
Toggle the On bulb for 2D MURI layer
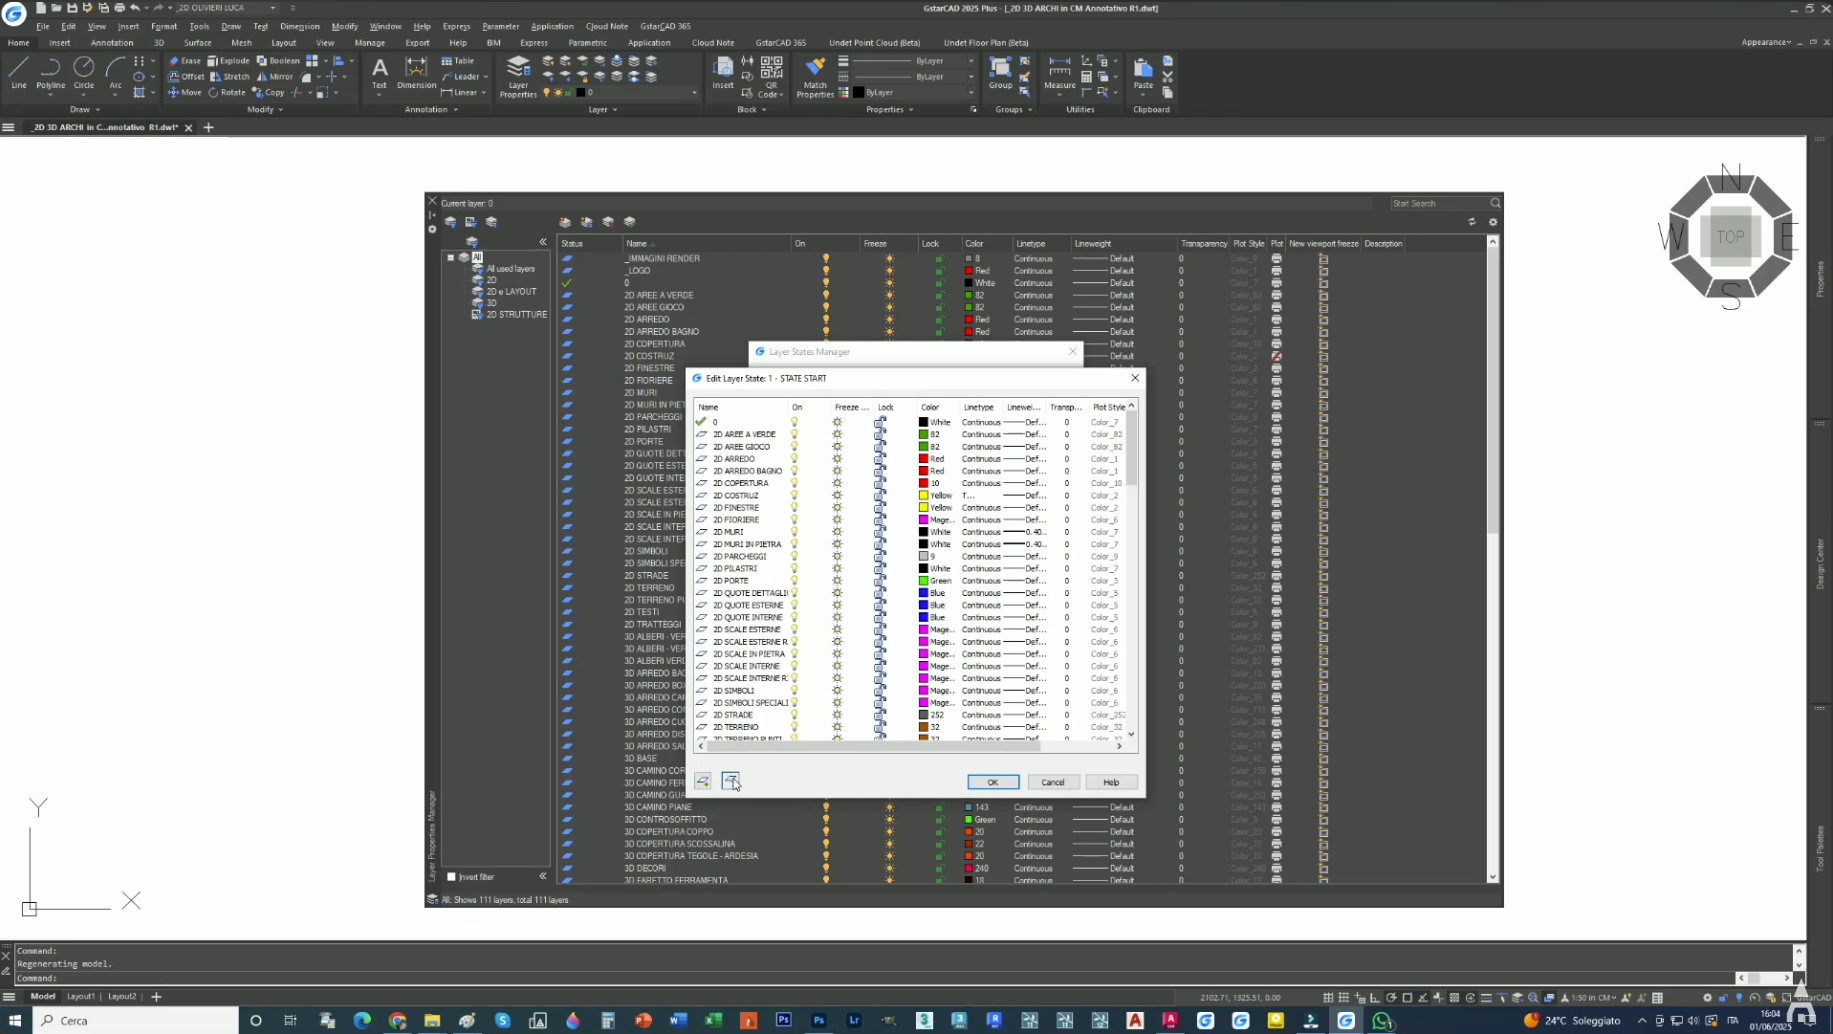coord(795,532)
